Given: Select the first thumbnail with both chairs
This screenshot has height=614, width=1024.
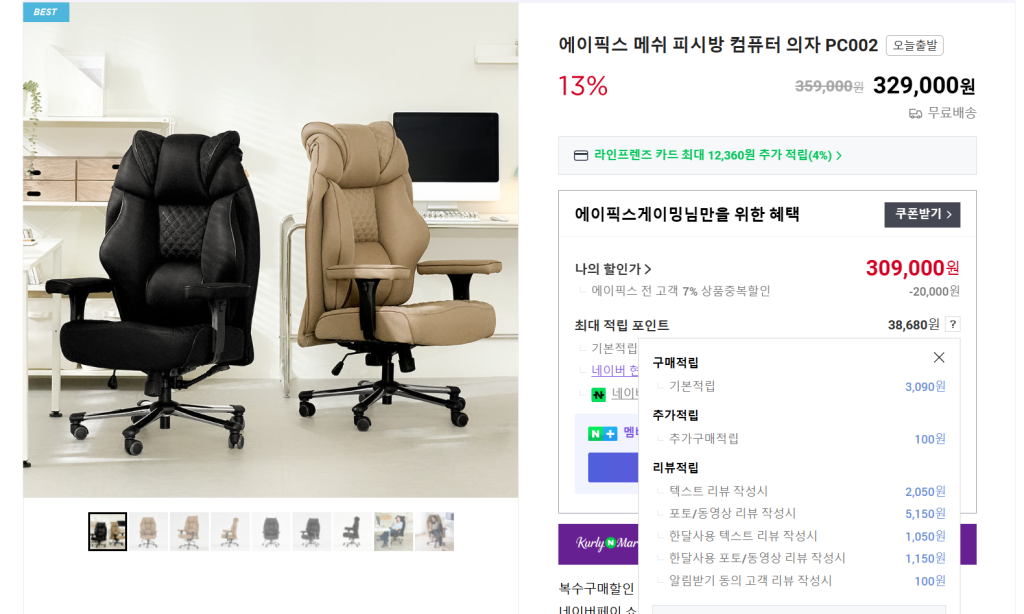Looking at the screenshot, I should coord(108,531).
